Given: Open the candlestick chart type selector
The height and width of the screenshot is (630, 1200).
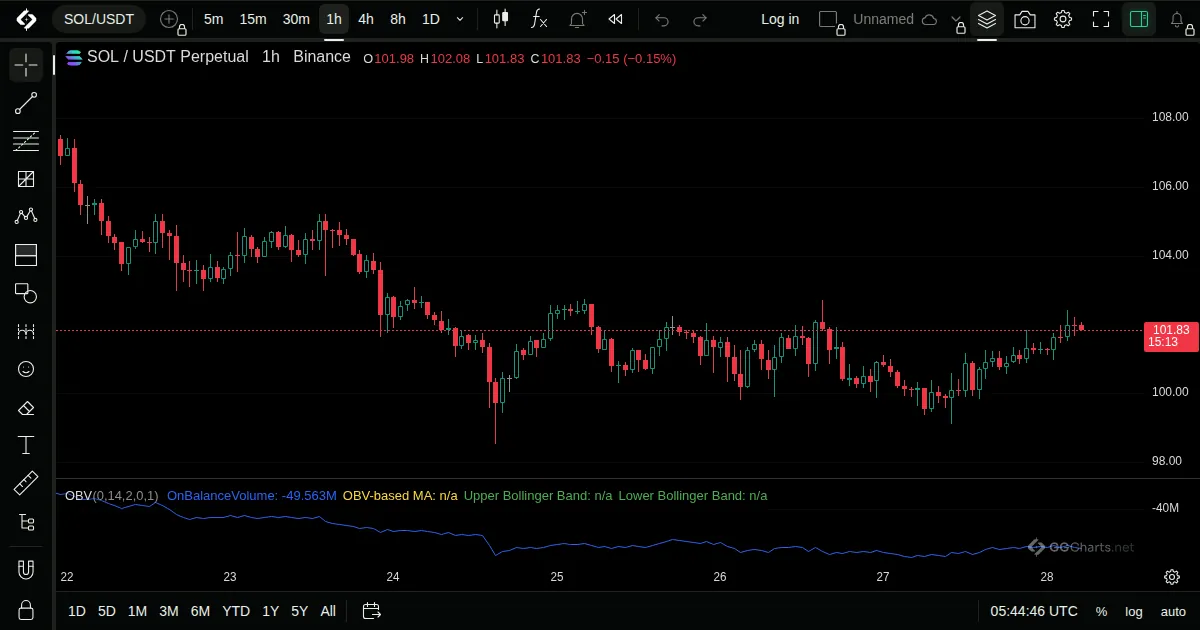Looking at the screenshot, I should 501,19.
